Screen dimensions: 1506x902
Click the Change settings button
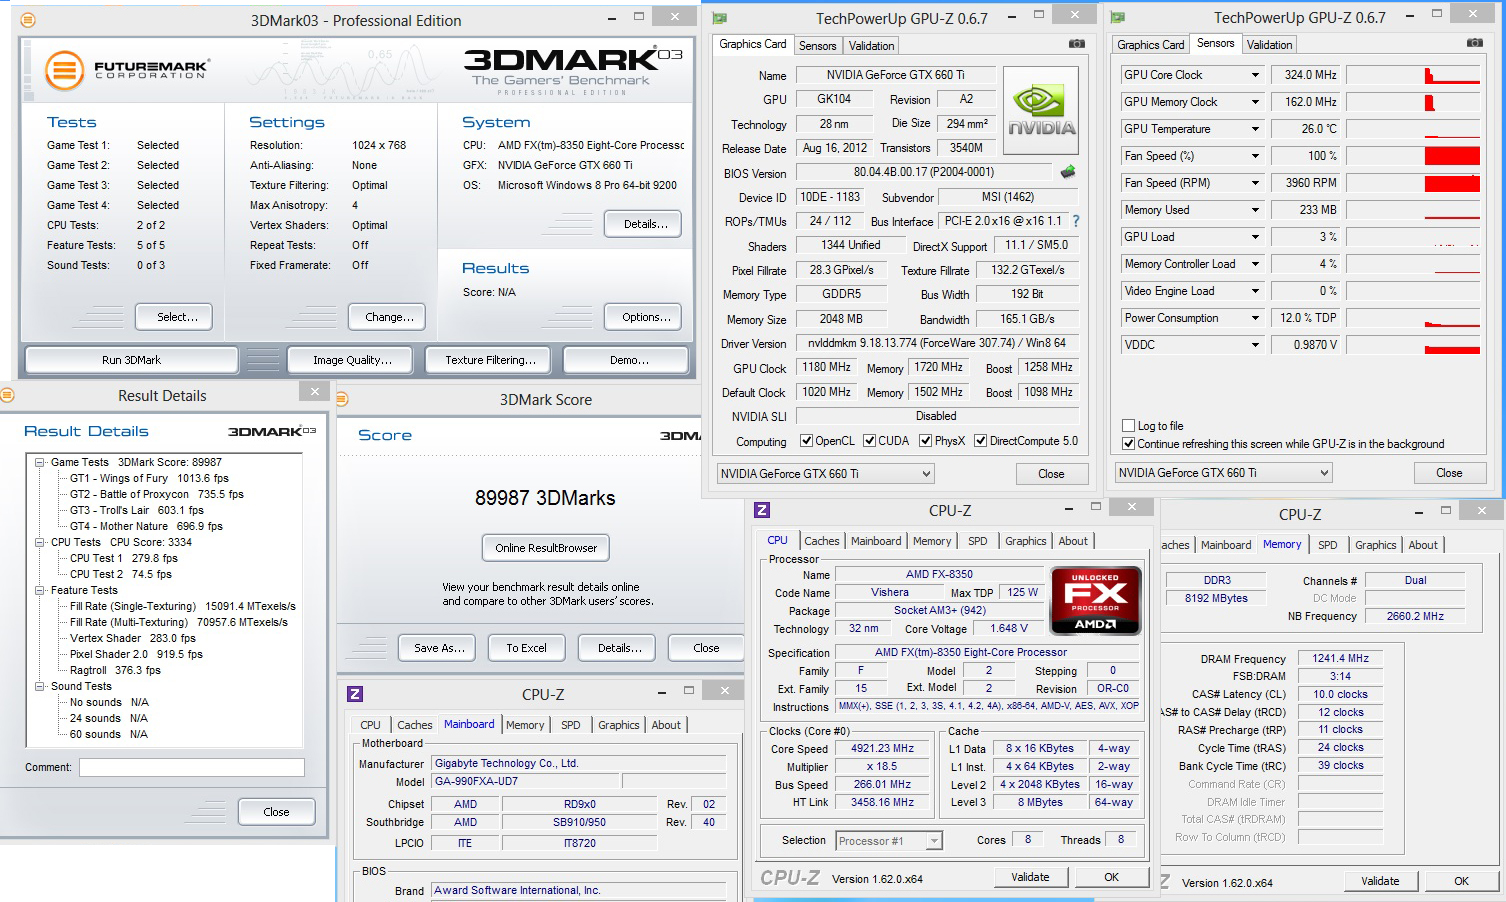[389, 317]
